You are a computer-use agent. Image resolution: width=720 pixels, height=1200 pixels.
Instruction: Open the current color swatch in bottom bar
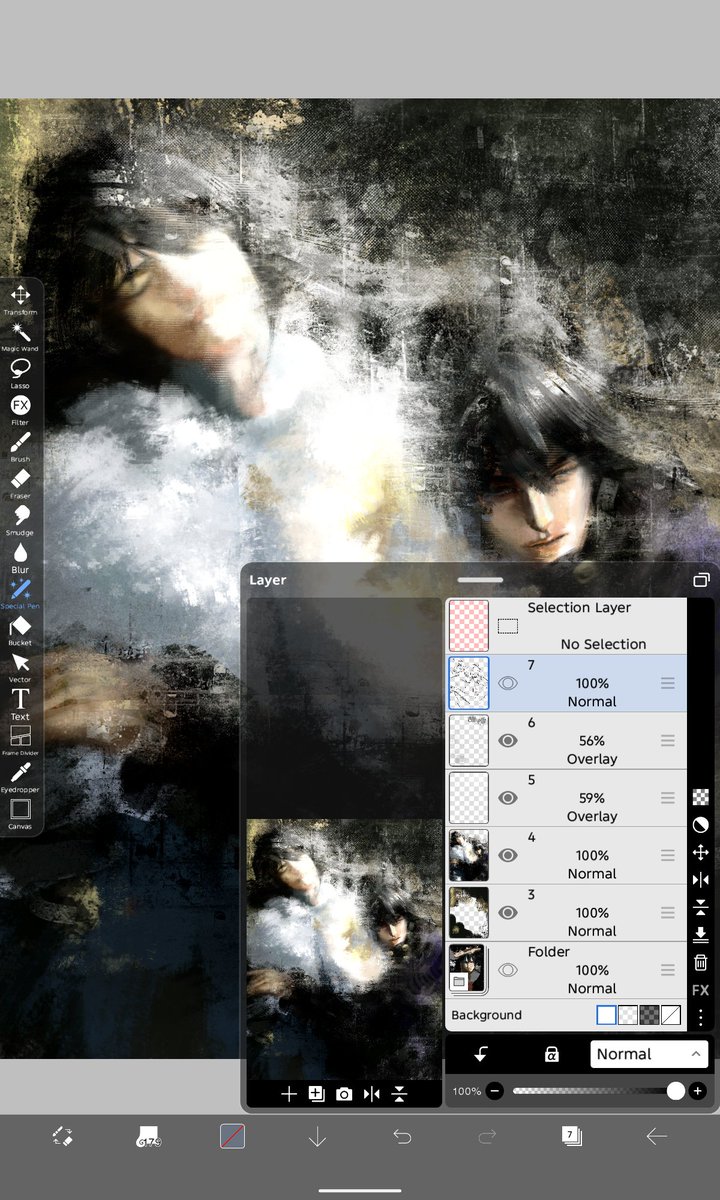tap(232, 1136)
